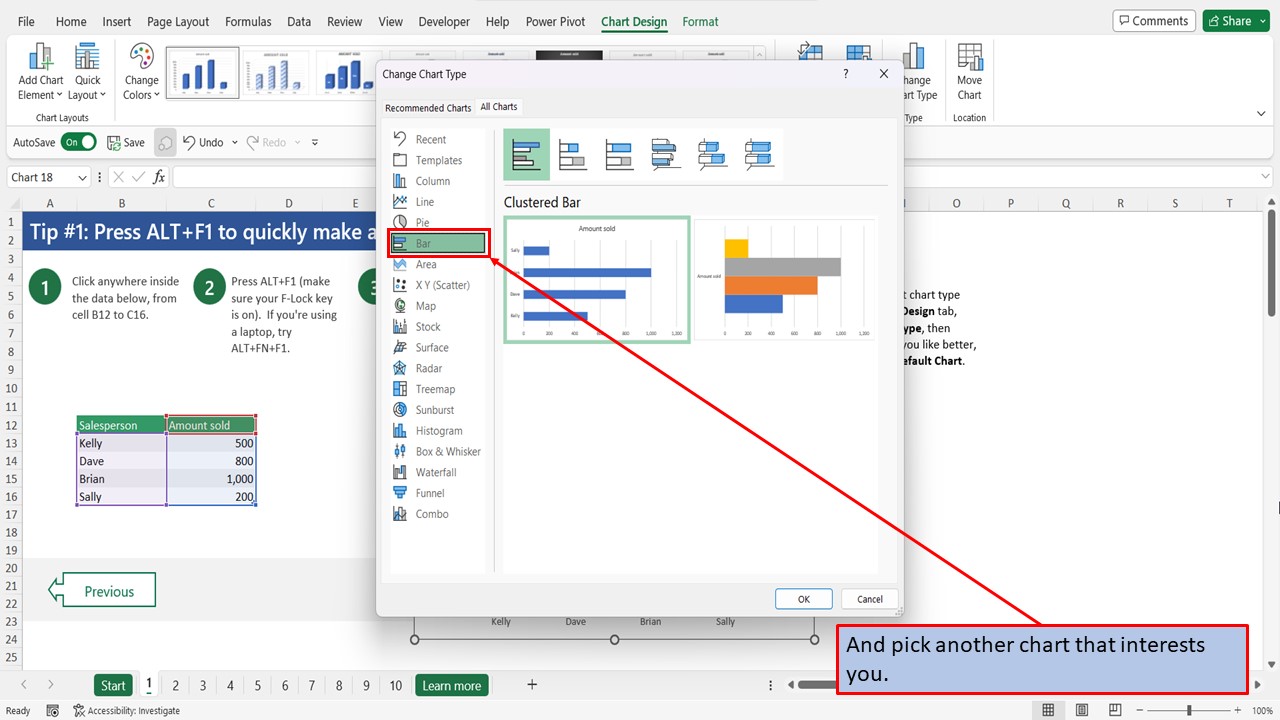1280x720 pixels.
Task: Select the multicolor clustered bar chart preview
Action: point(785,281)
